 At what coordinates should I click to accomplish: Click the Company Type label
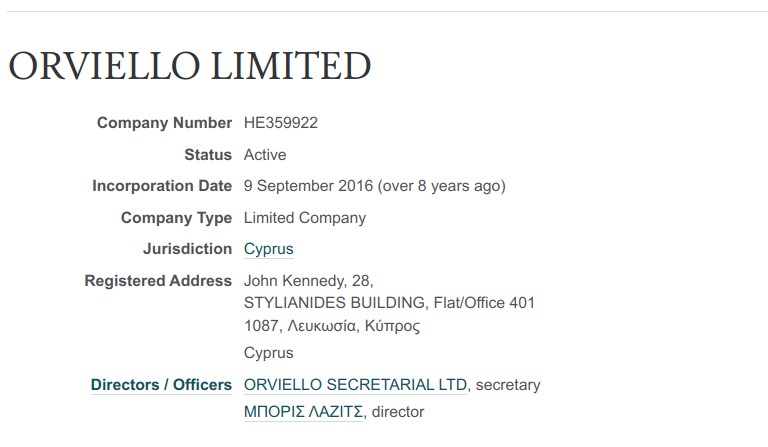176,218
